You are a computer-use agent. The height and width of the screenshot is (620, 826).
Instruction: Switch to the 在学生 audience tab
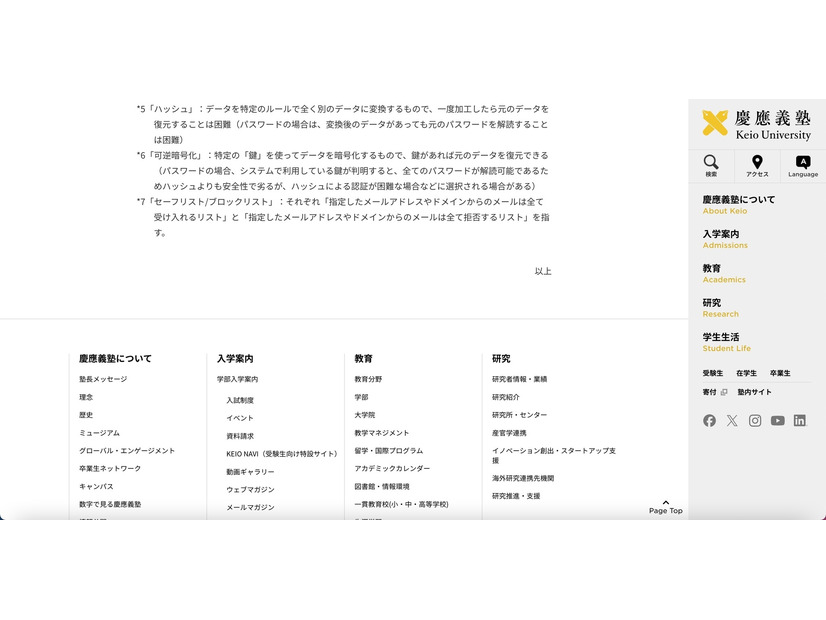(747, 372)
